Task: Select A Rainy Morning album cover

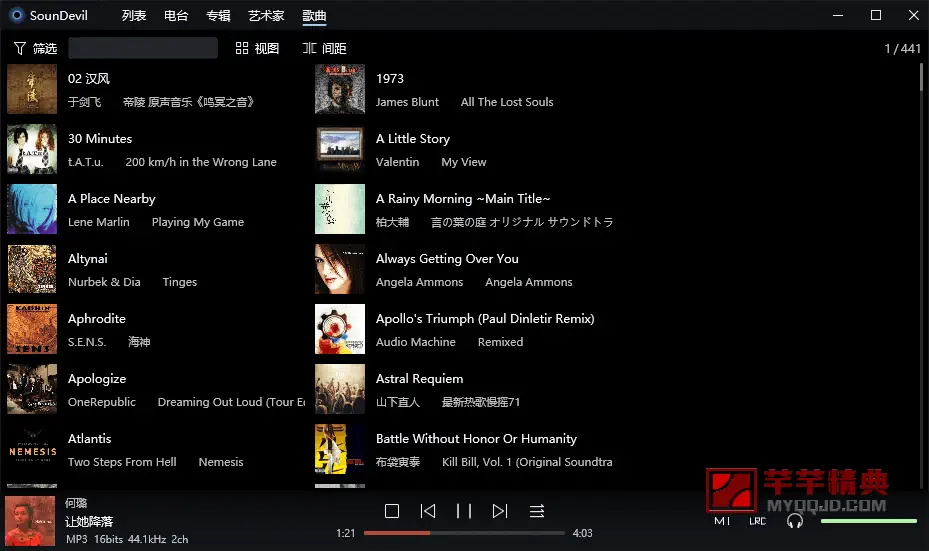Action: pyautogui.click(x=340, y=209)
